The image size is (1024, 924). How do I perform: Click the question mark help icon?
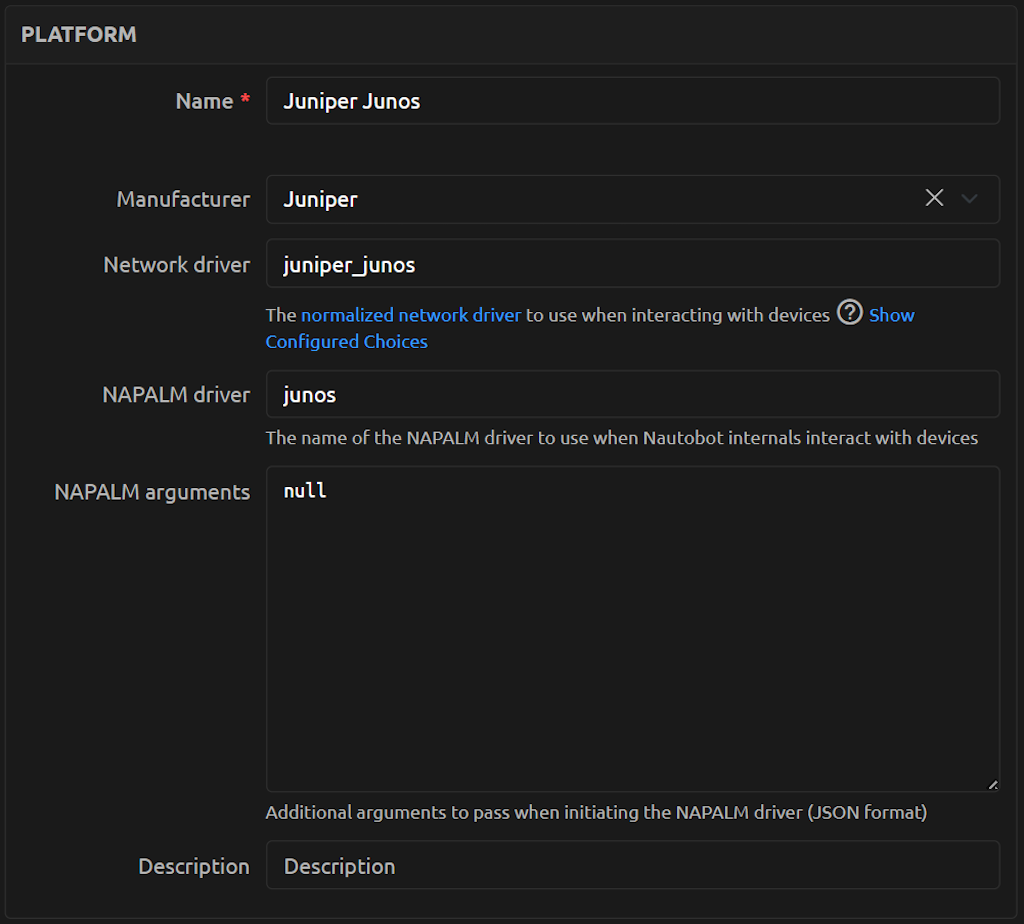coord(849,314)
